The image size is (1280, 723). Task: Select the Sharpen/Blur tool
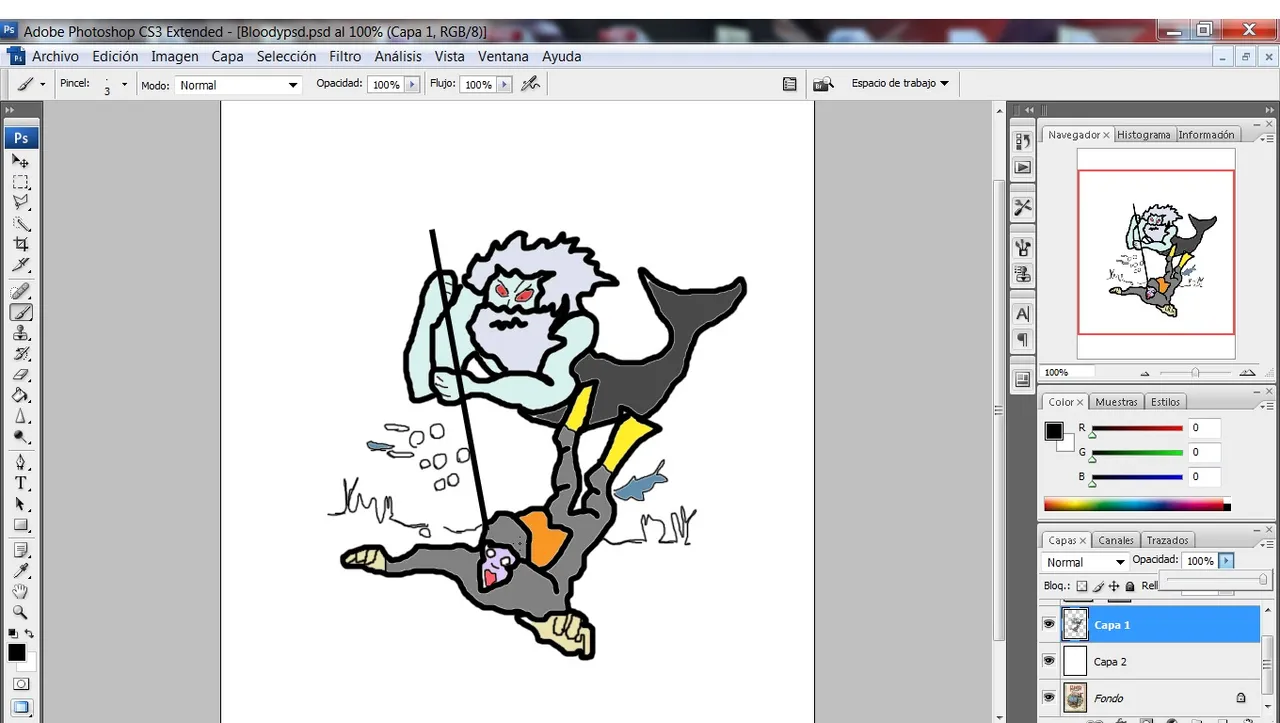20,417
